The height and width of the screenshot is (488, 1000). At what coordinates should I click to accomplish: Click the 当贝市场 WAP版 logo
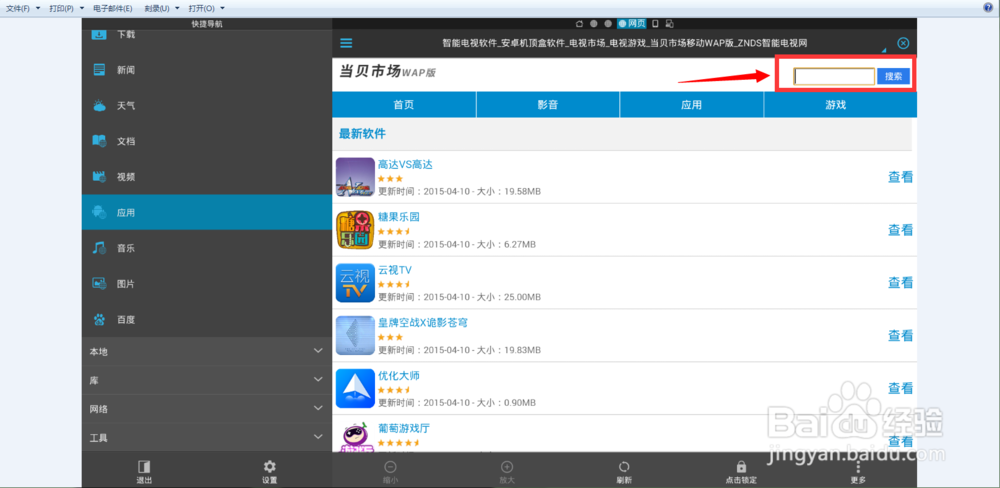(387, 72)
